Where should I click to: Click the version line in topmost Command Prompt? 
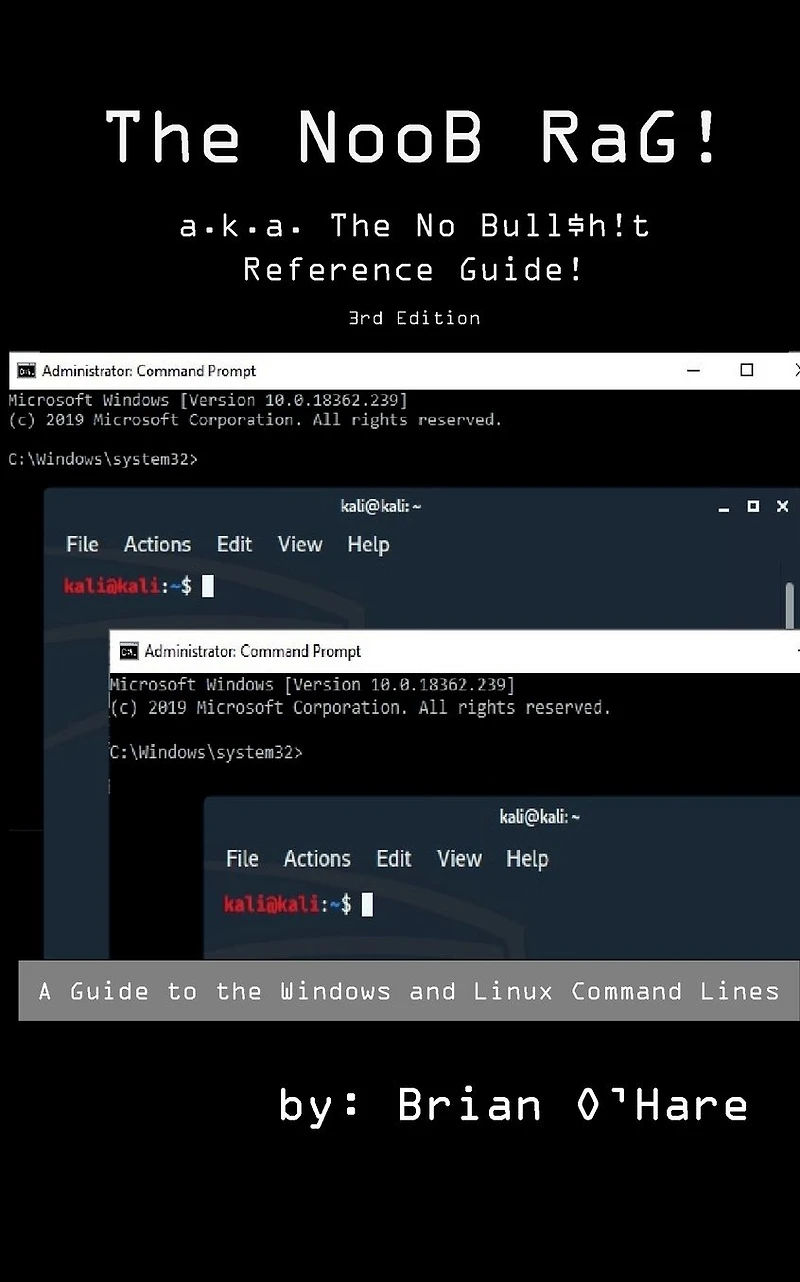208,400
